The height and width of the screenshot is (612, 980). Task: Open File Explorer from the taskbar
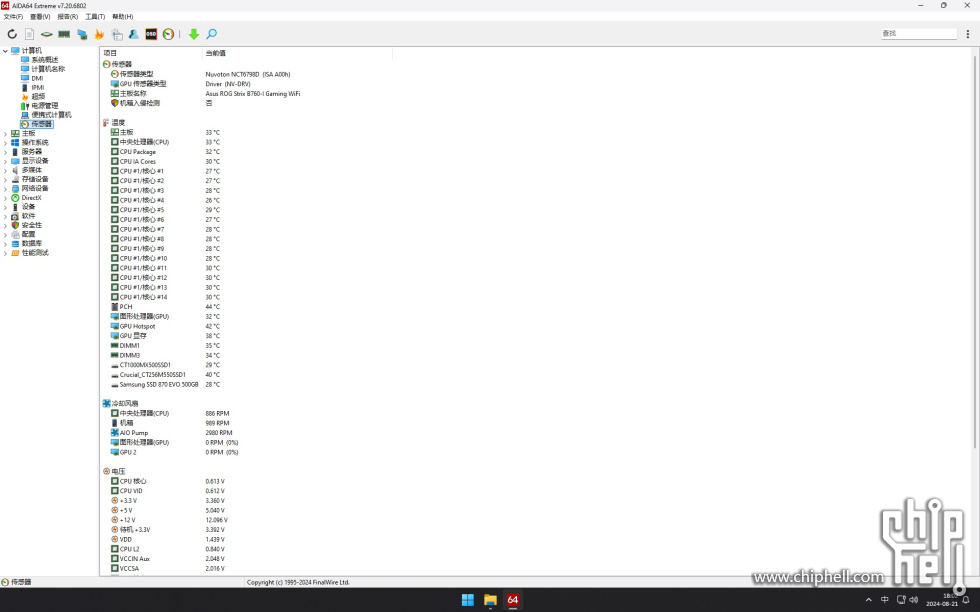click(x=490, y=600)
